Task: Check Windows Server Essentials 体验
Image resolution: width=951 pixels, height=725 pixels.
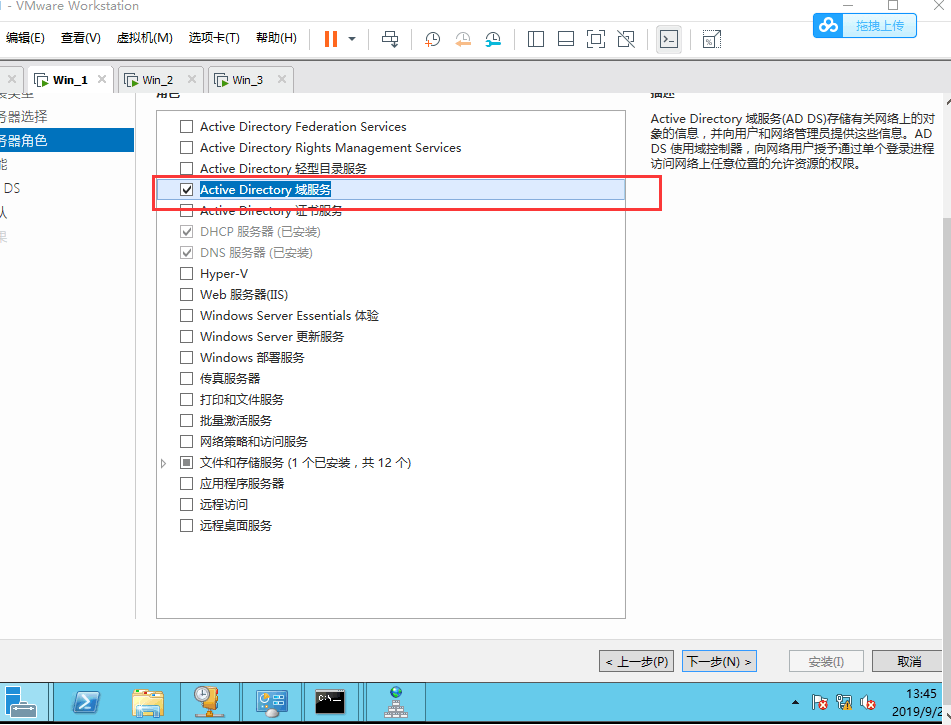Action: pos(187,315)
